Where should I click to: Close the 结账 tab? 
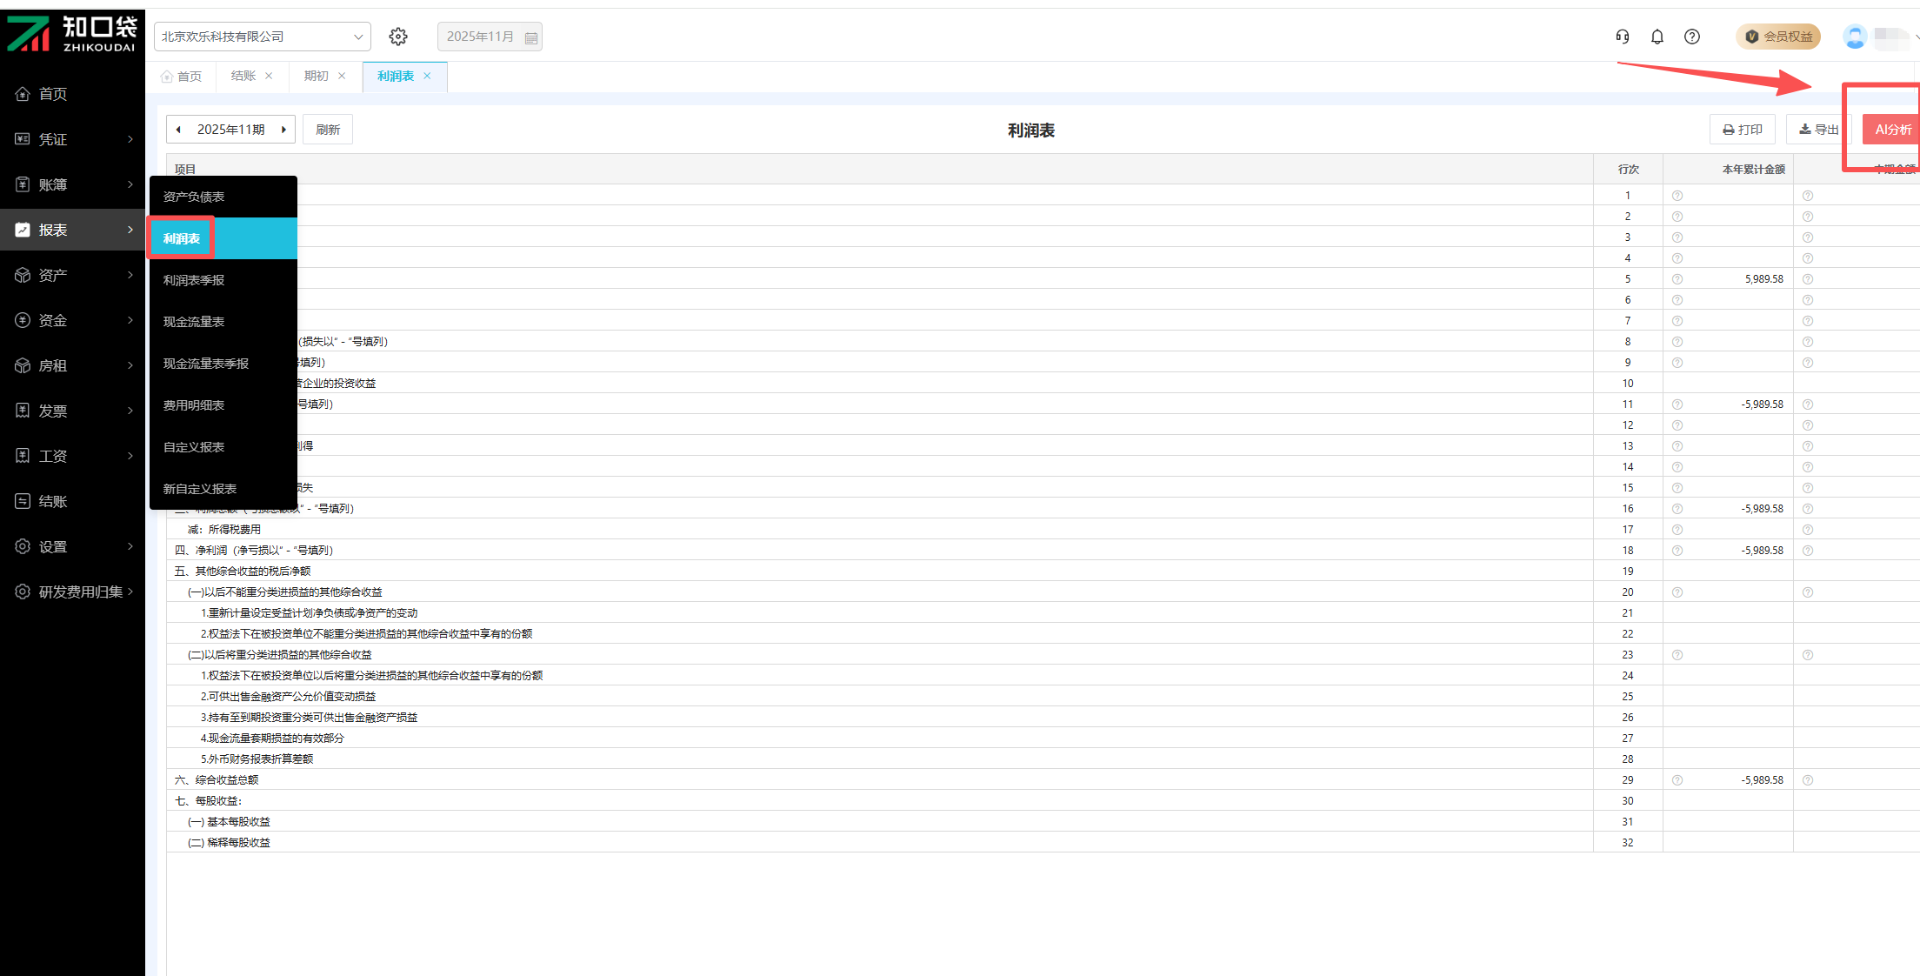point(269,76)
